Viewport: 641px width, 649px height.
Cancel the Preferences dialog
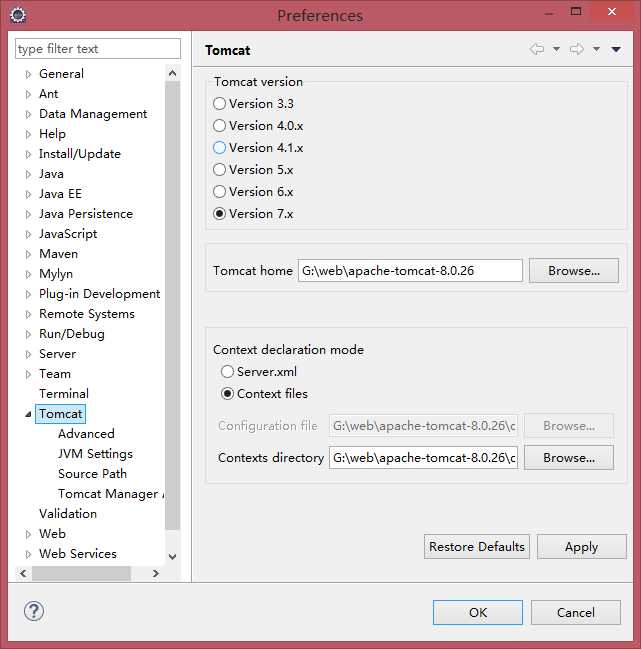coord(576,613)
